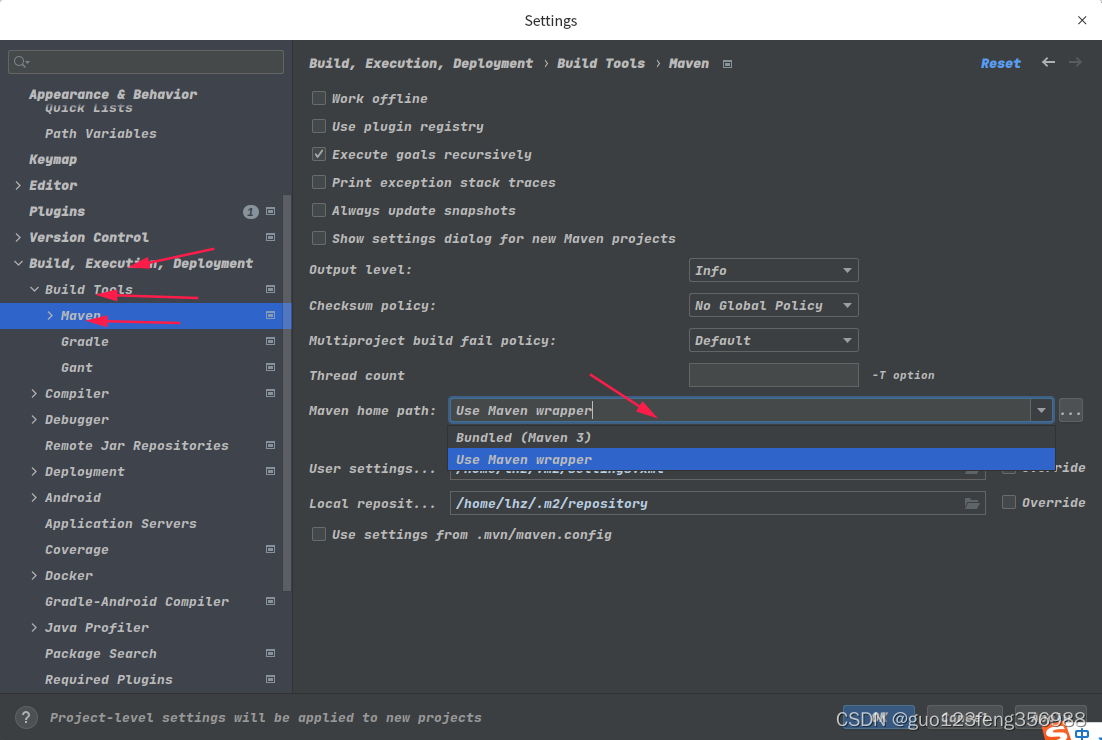Open Path Variables settings page

[x=101, y=133]
